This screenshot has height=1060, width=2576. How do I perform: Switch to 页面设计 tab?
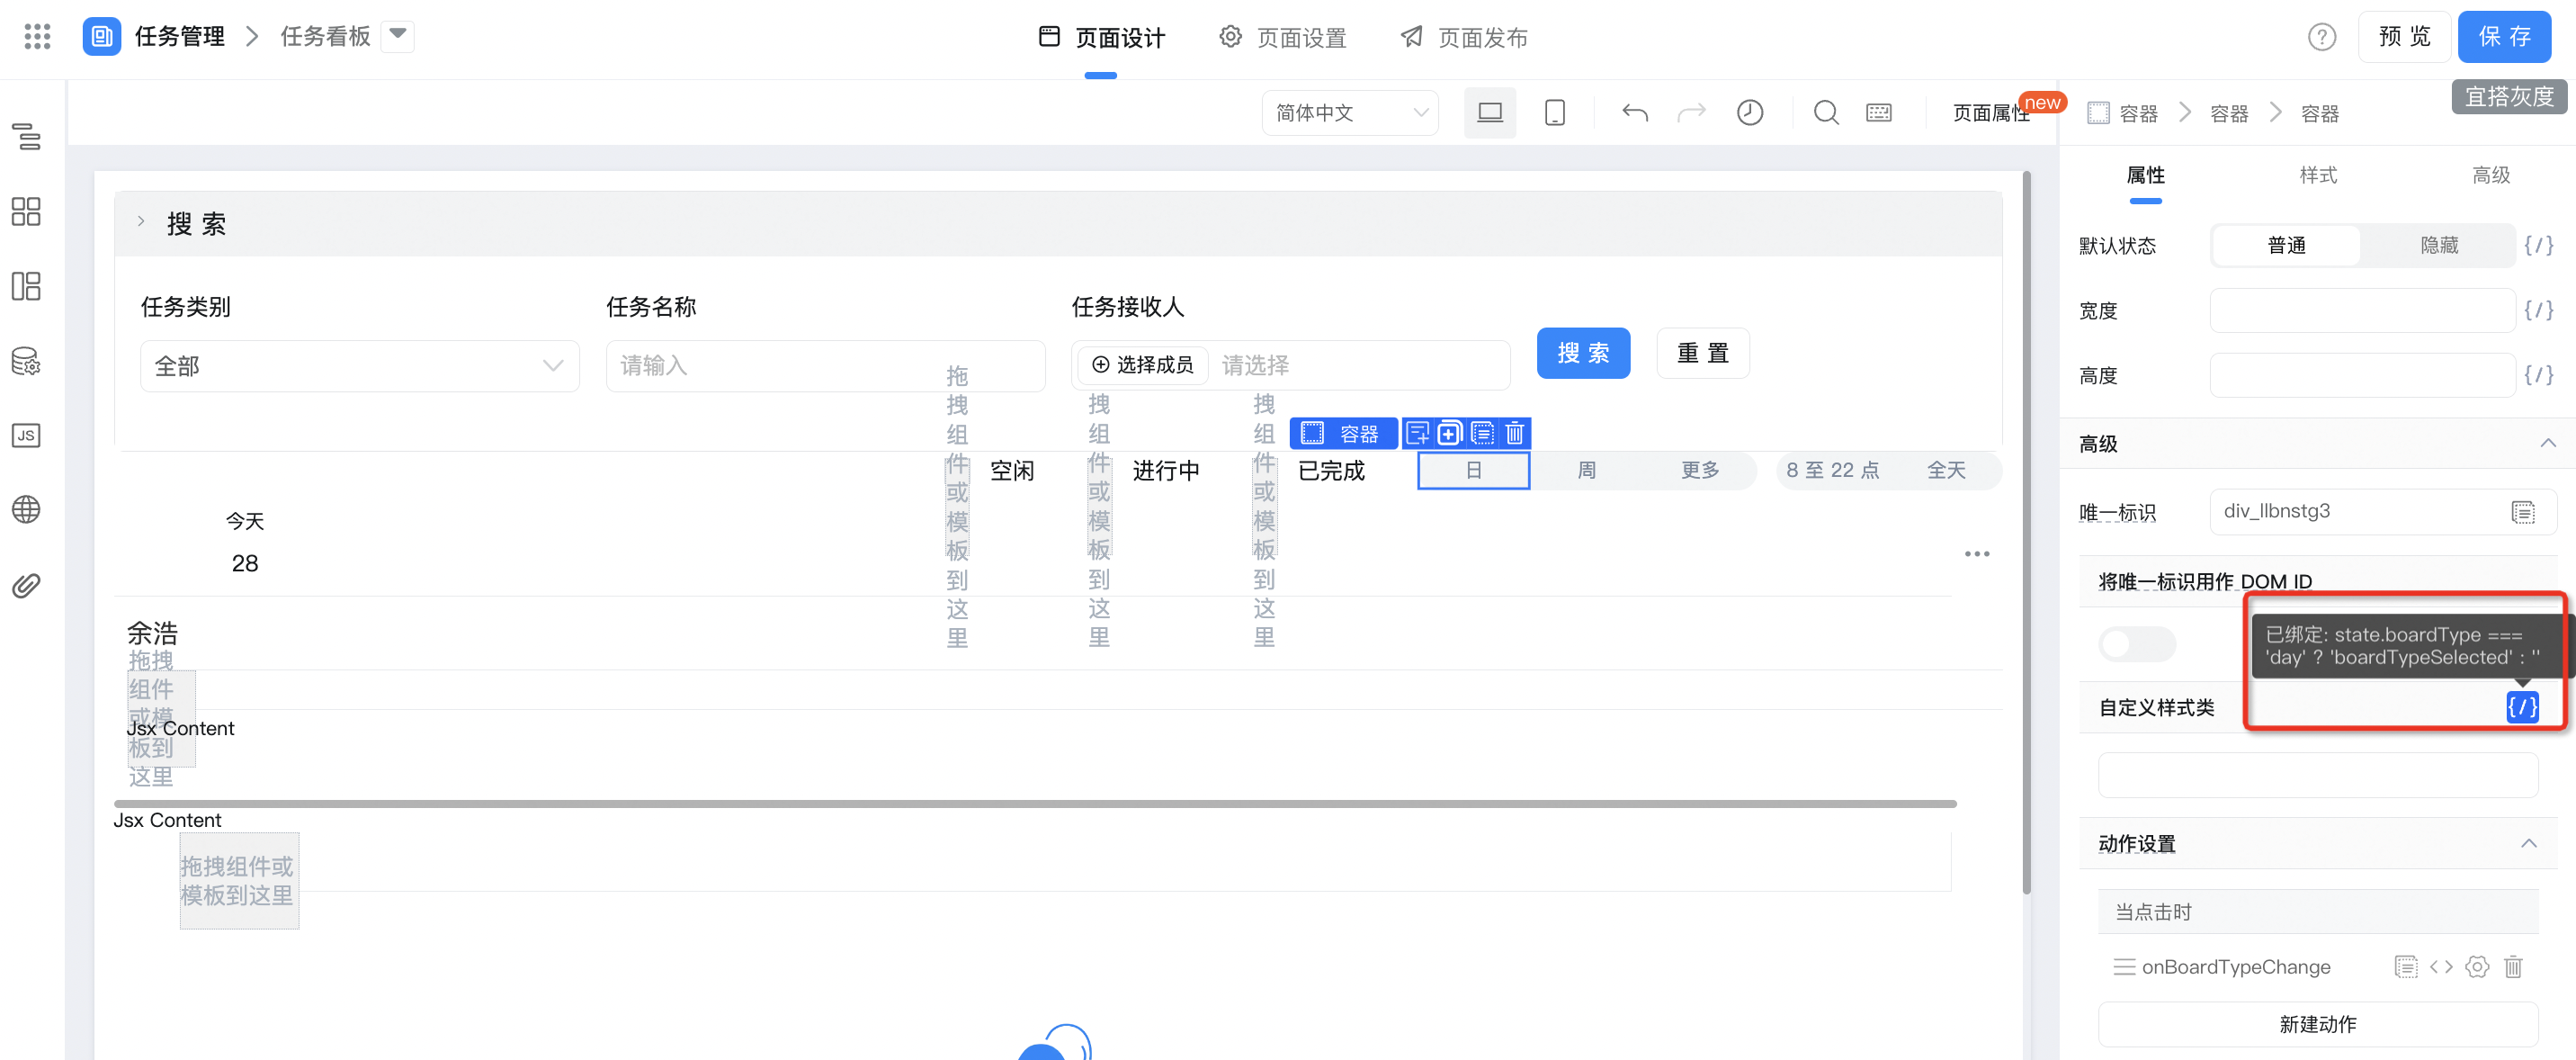1101,38
